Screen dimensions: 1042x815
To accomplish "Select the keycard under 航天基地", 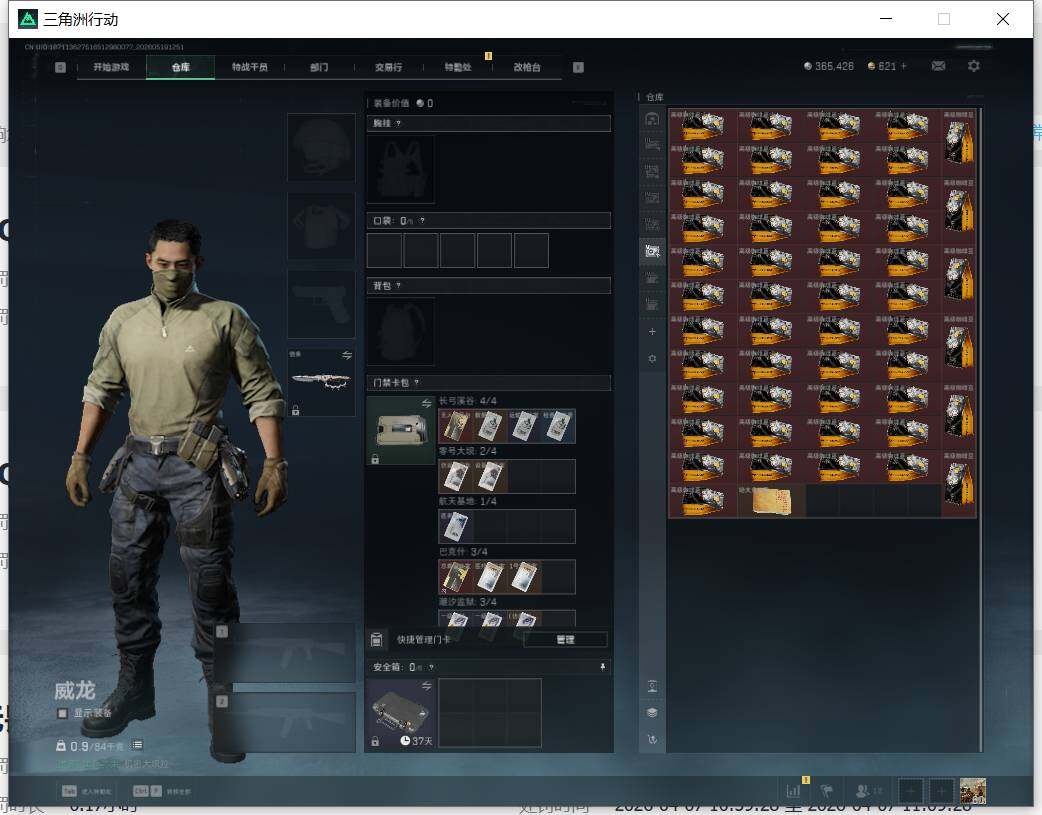I will [x=455, y=526].
